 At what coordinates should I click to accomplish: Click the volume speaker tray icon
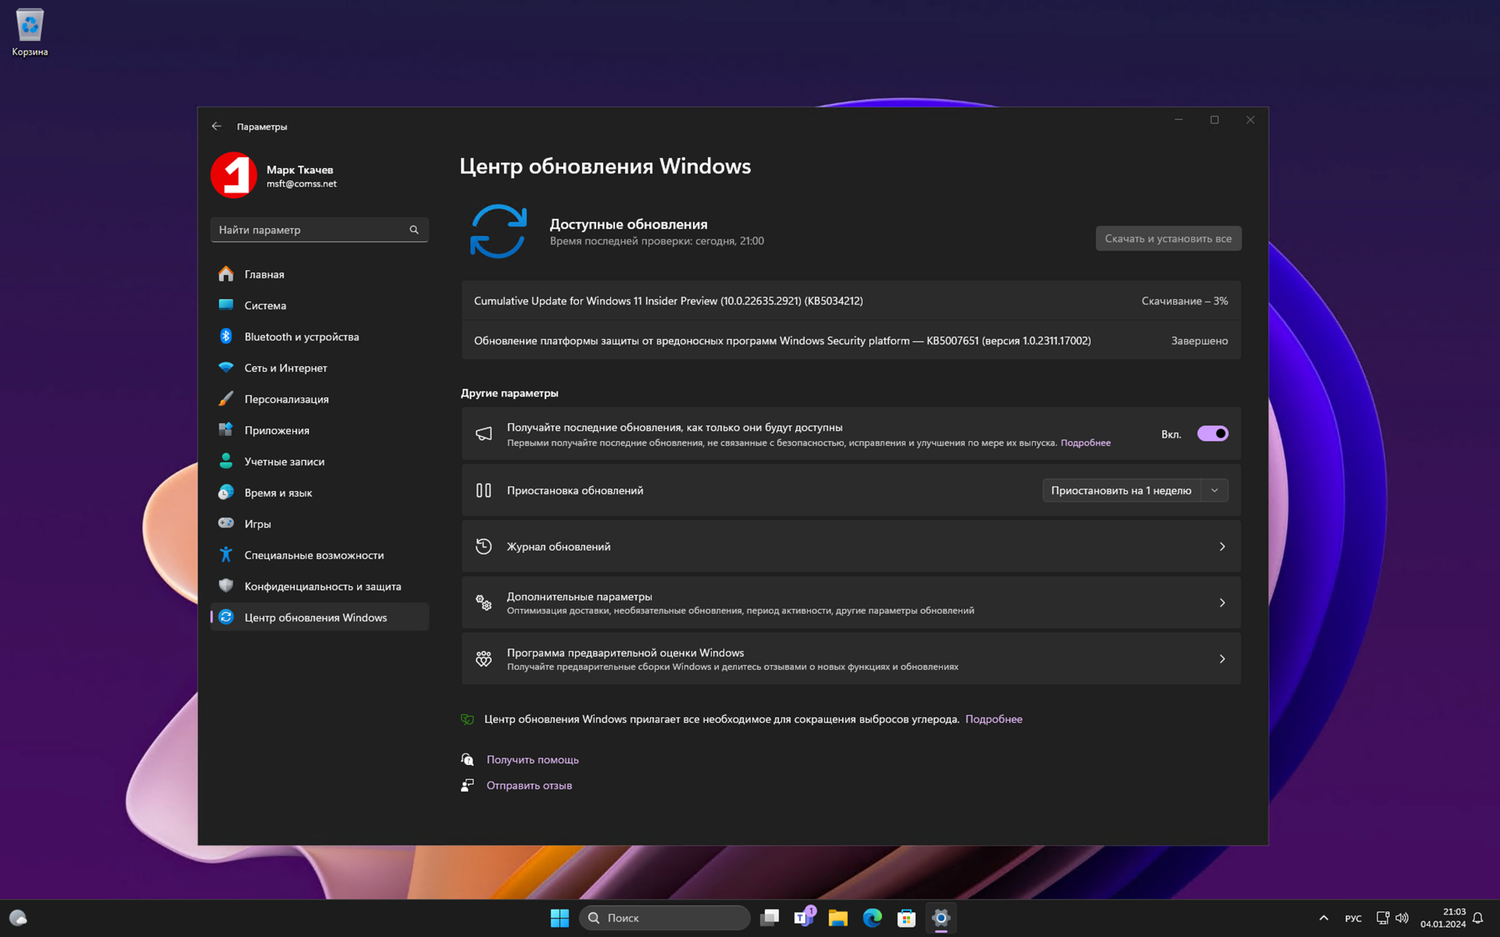(1402, 918)
